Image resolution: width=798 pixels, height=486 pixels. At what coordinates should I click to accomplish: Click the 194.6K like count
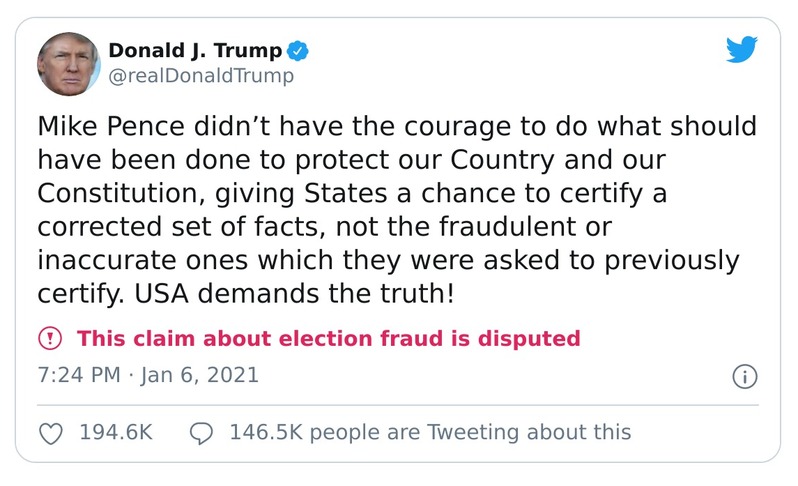click(116, 433)
